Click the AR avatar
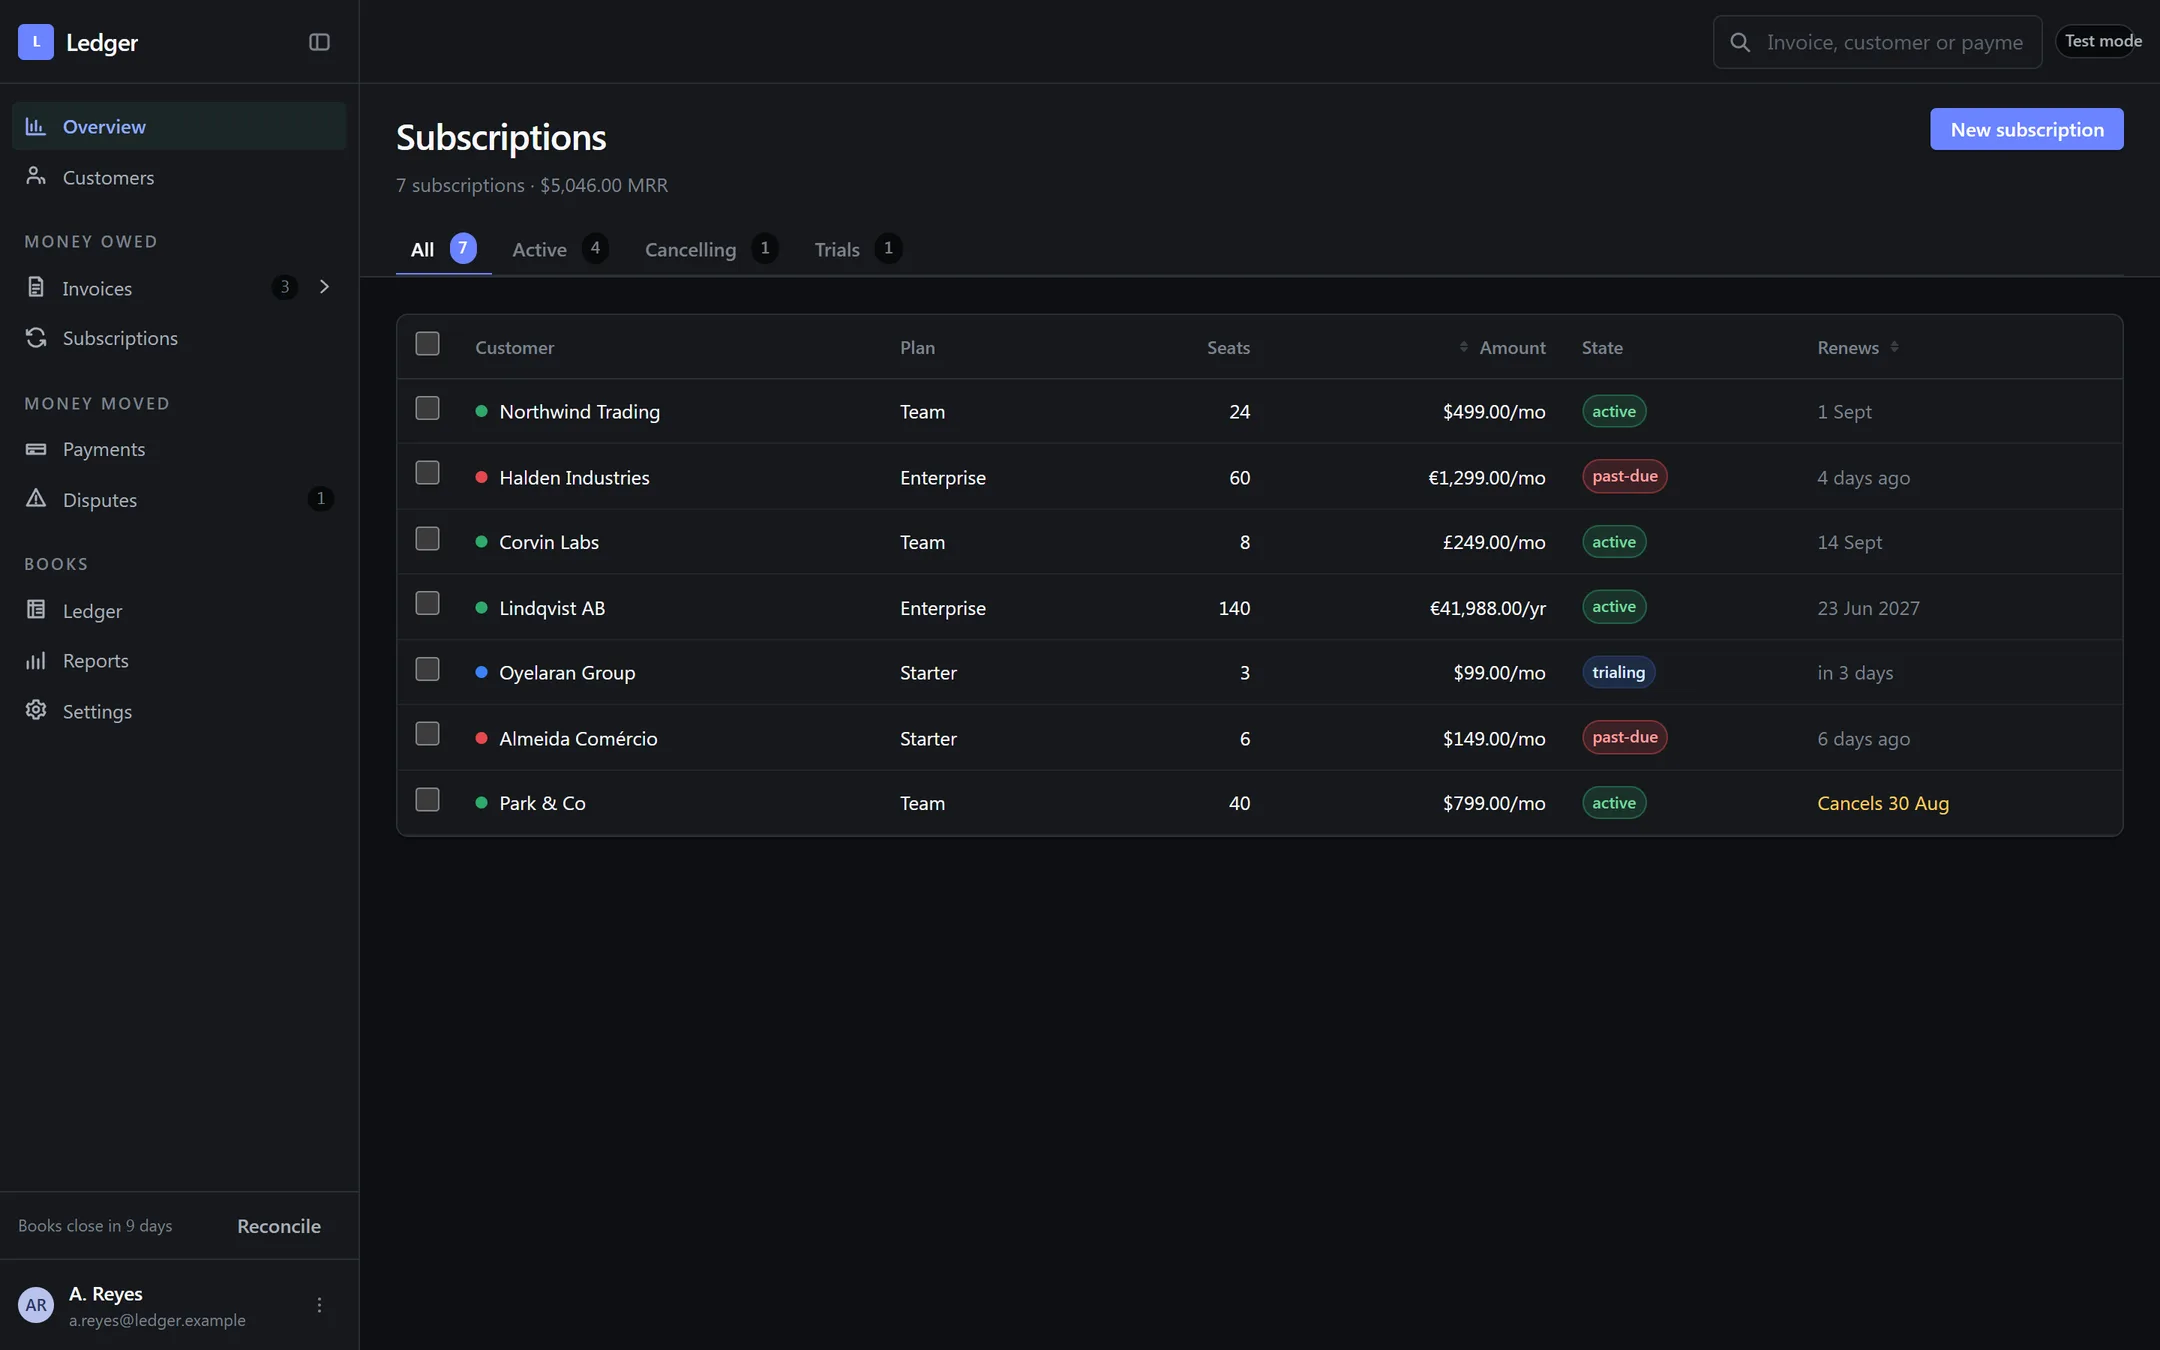Image resolution: width=2160 pixels, height=1350 pixels. point(36,1305)
